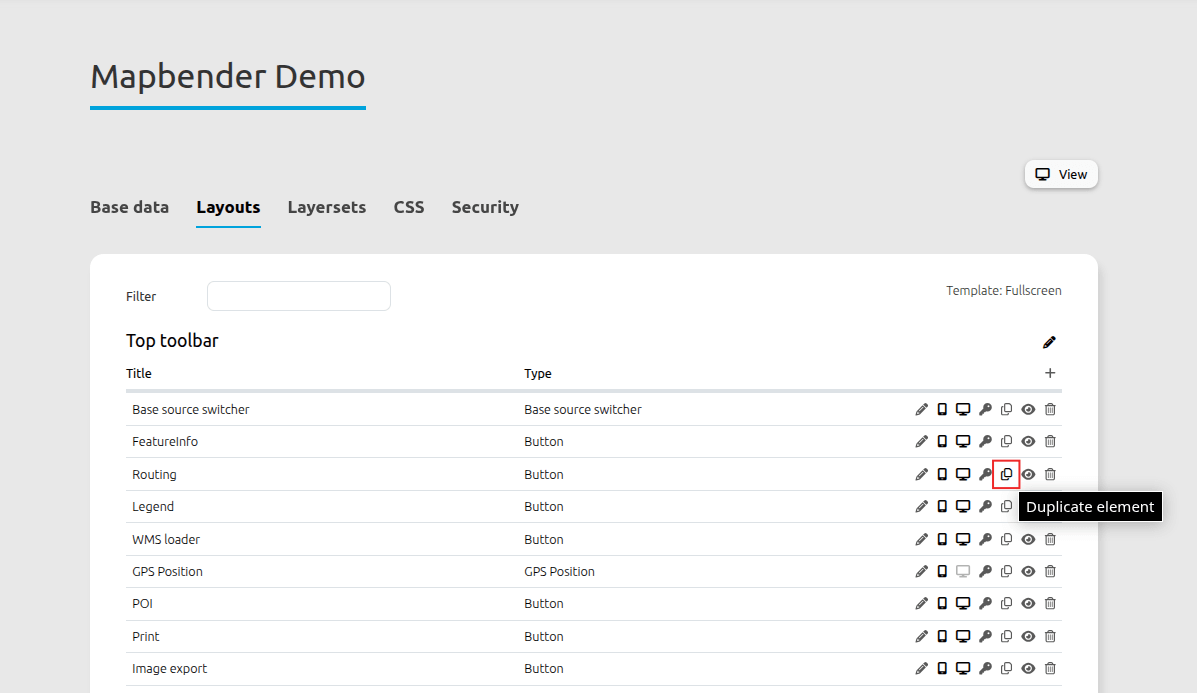Edit the Base source switcher element
The image size is (1197, 693).
click(x=921, y=410)
